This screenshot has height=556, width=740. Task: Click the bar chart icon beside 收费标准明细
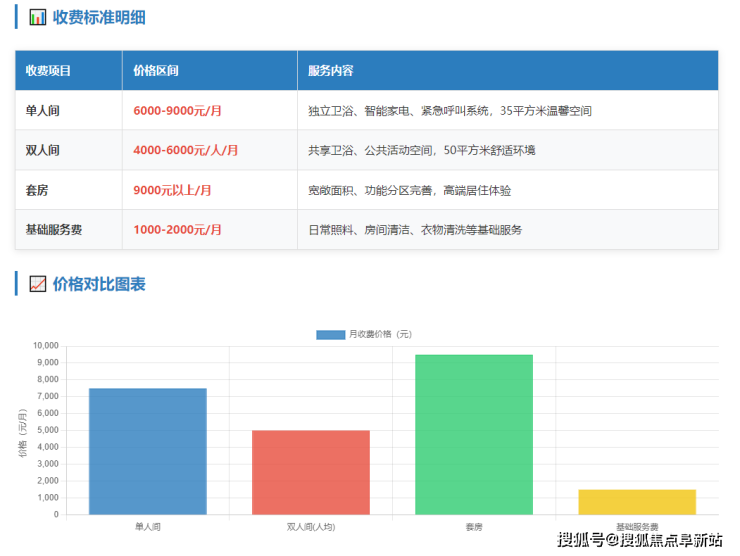coord(37,17)
